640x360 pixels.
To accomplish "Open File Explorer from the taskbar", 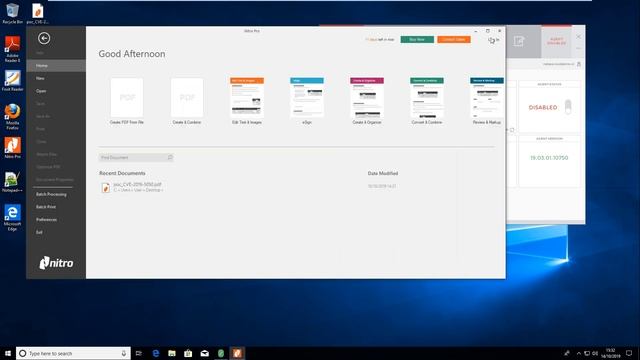I will point(172,353).
